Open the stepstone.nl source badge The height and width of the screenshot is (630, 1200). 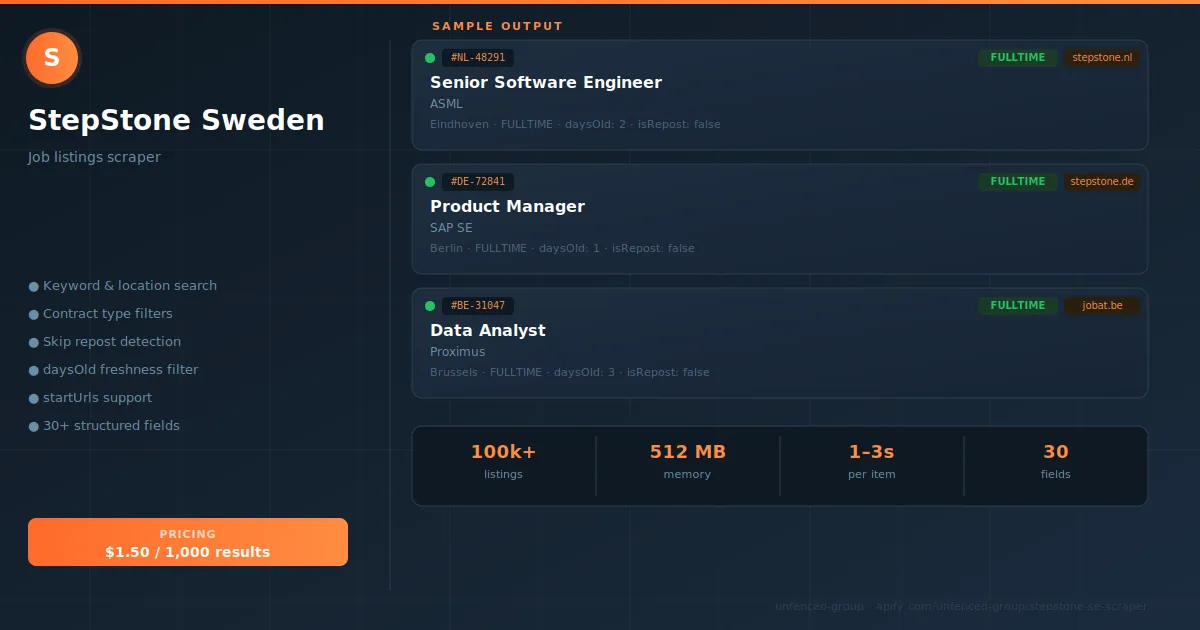pos(1102,58)
